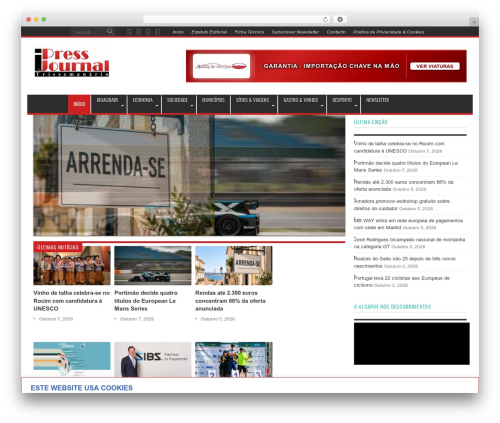Open sidebar link Rendas até 2.300 euros
Screen dimensions: 500x423
pos(403,185)
